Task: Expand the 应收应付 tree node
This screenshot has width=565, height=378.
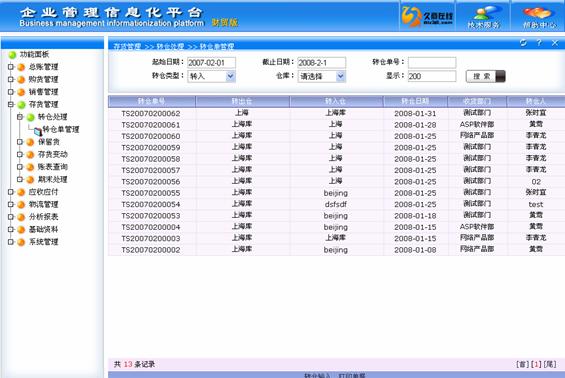Action: [x=11, y=192]
